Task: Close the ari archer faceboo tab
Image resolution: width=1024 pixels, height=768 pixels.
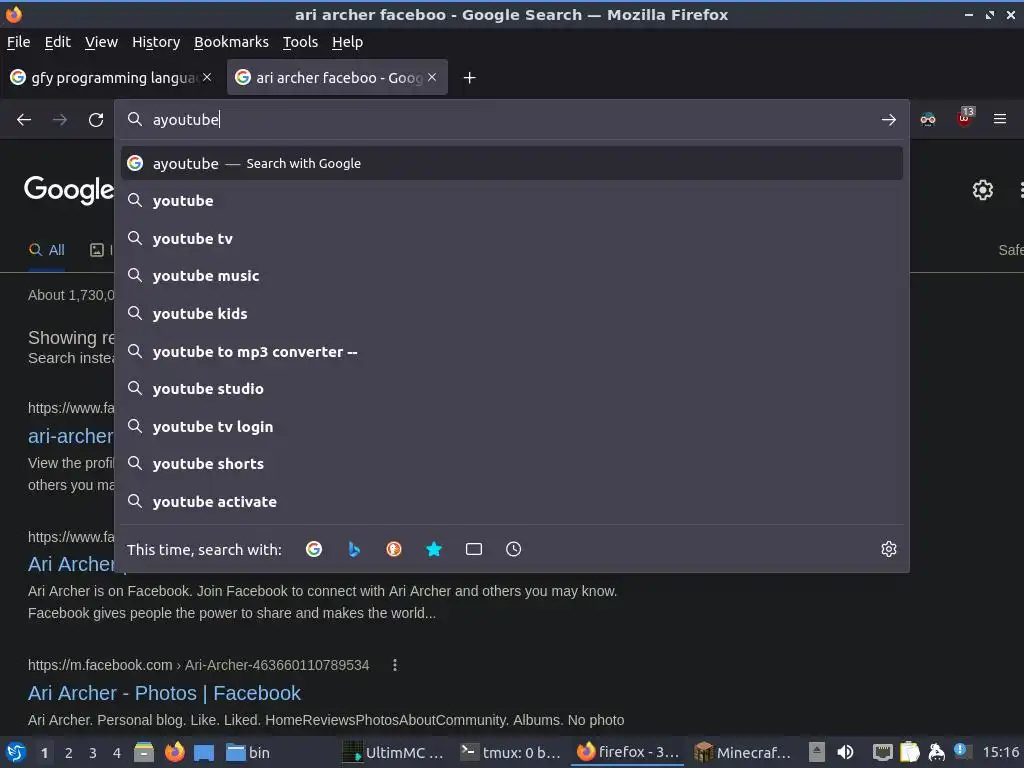Action: tap(432, 77)
